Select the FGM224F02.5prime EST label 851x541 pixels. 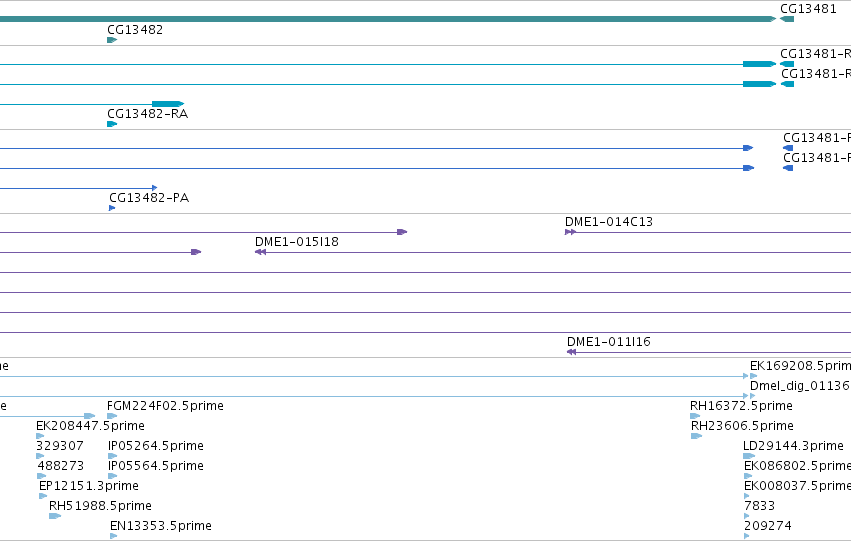(x=165, y=406)
